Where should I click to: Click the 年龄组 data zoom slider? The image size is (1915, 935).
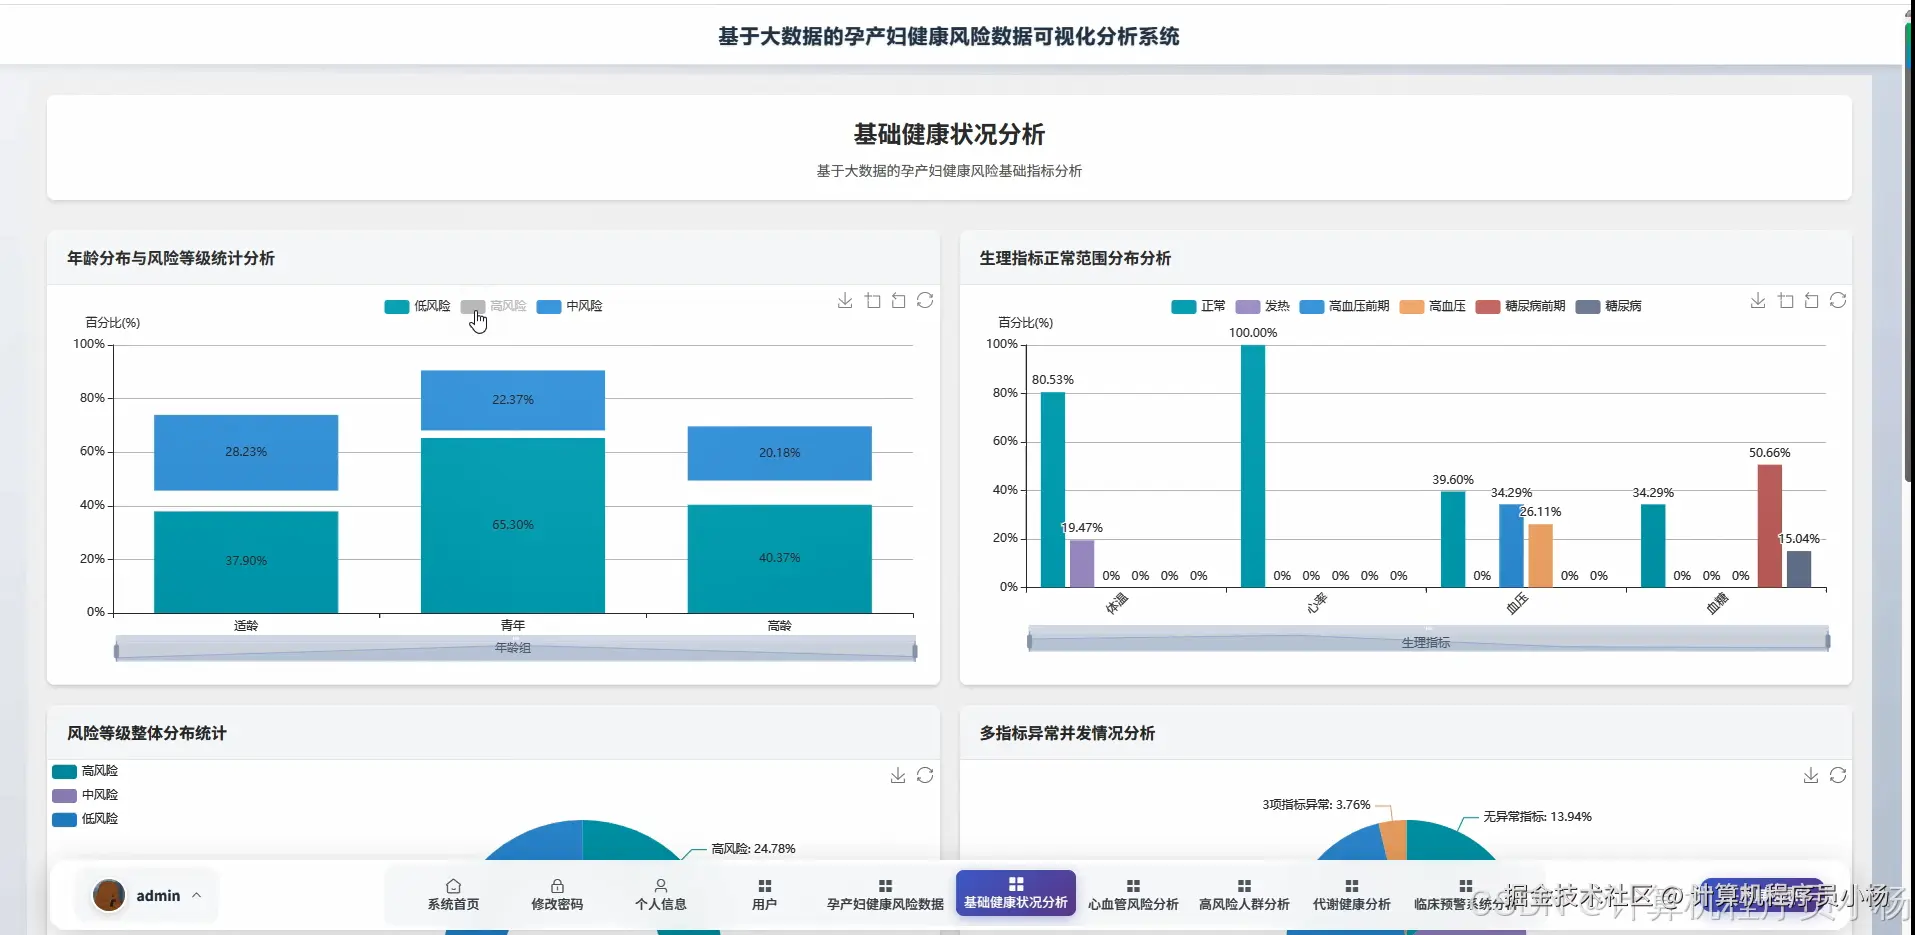click(x=515, y=648)
